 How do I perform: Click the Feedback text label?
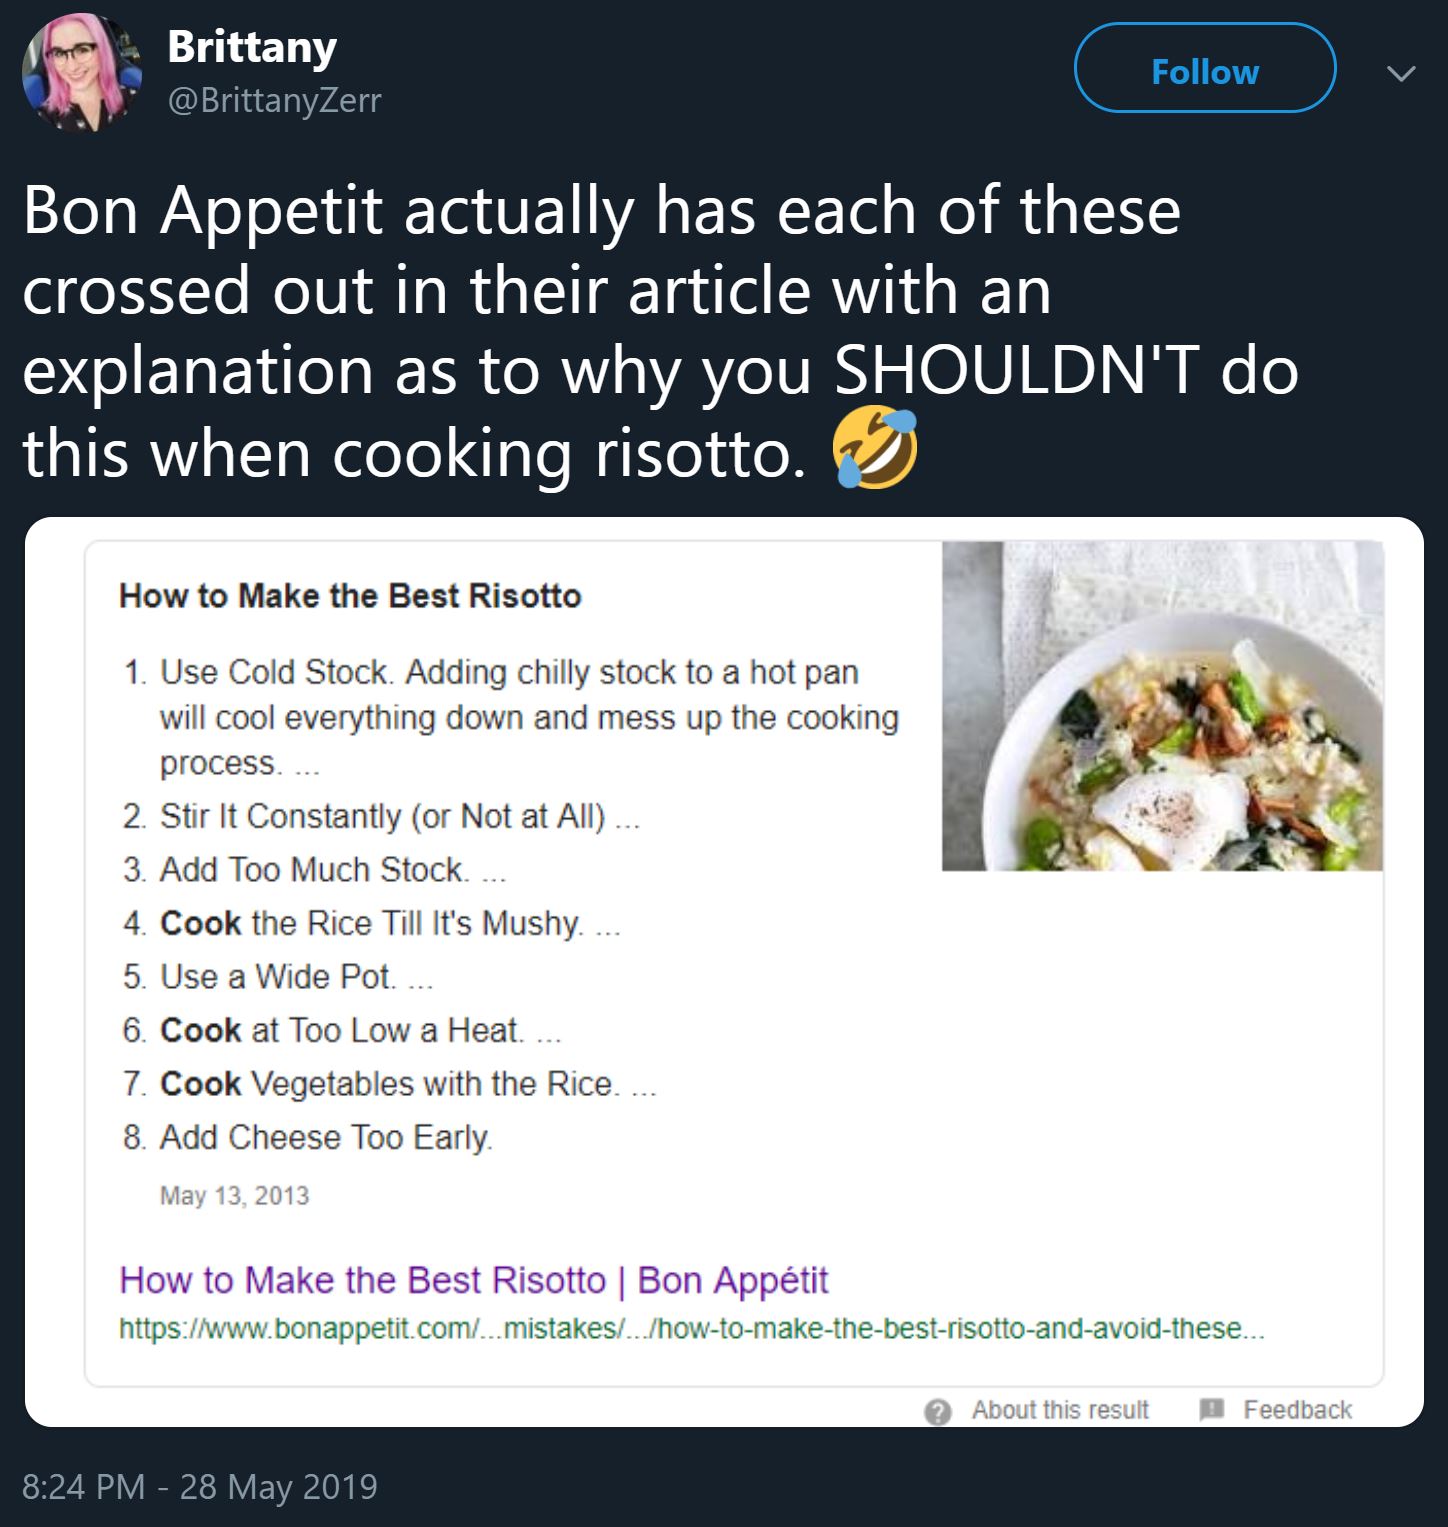[1297, 1410]
